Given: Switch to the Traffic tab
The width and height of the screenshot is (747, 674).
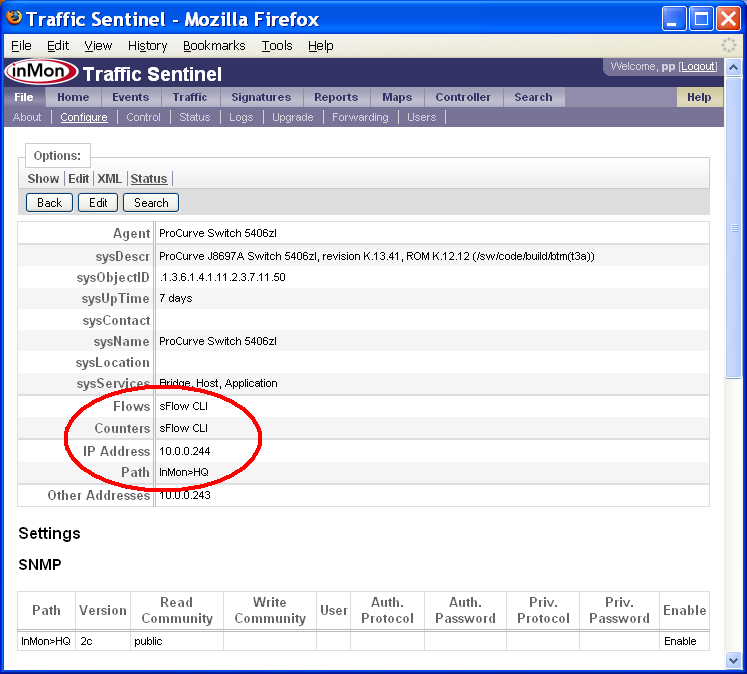Looking at the screenshot, I should click(189, 97).
